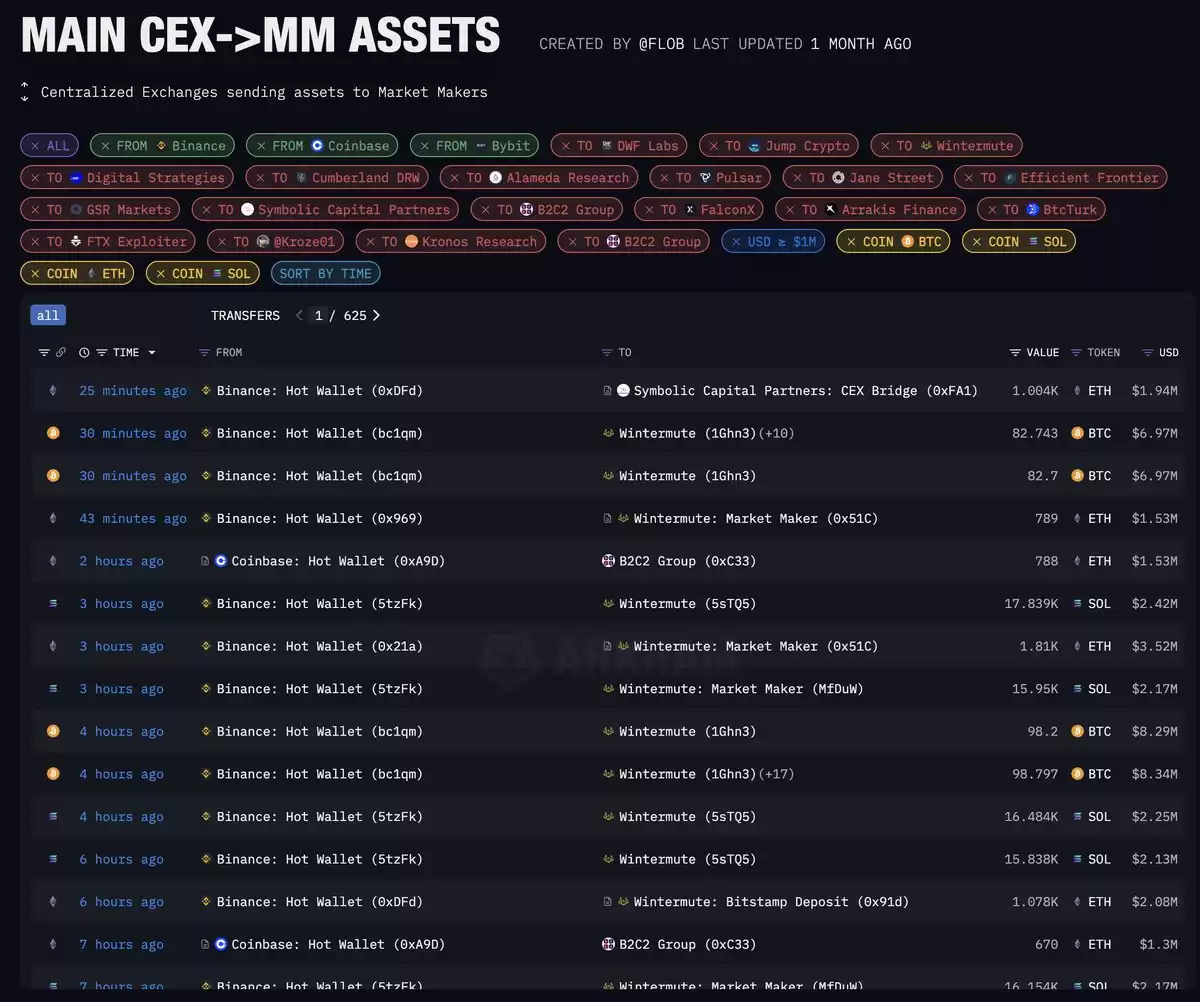Click the ETH token icon in the 1.81K row
The width and height of the screenshot is (1200, 1002).
click(1078, 646)
